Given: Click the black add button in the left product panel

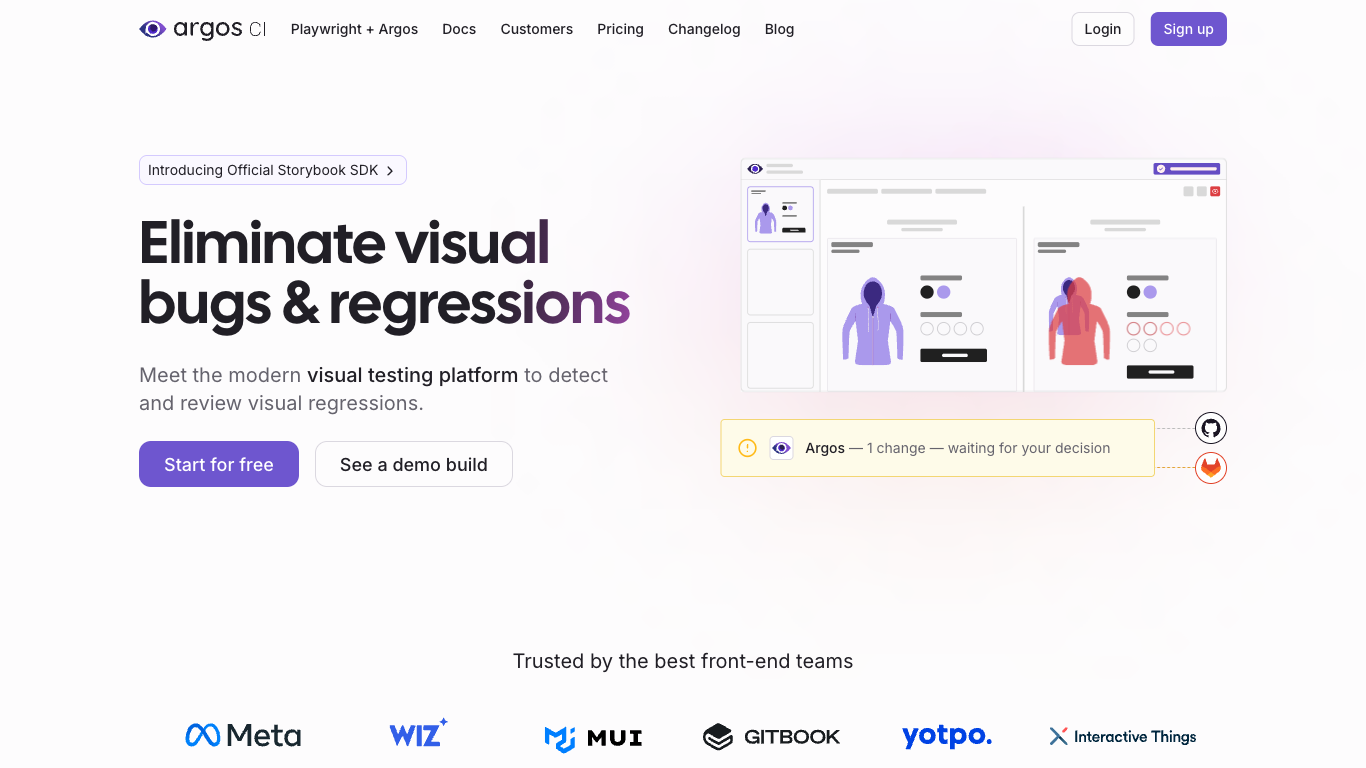Looking at the screenshot, I should [x=953, y=355].
